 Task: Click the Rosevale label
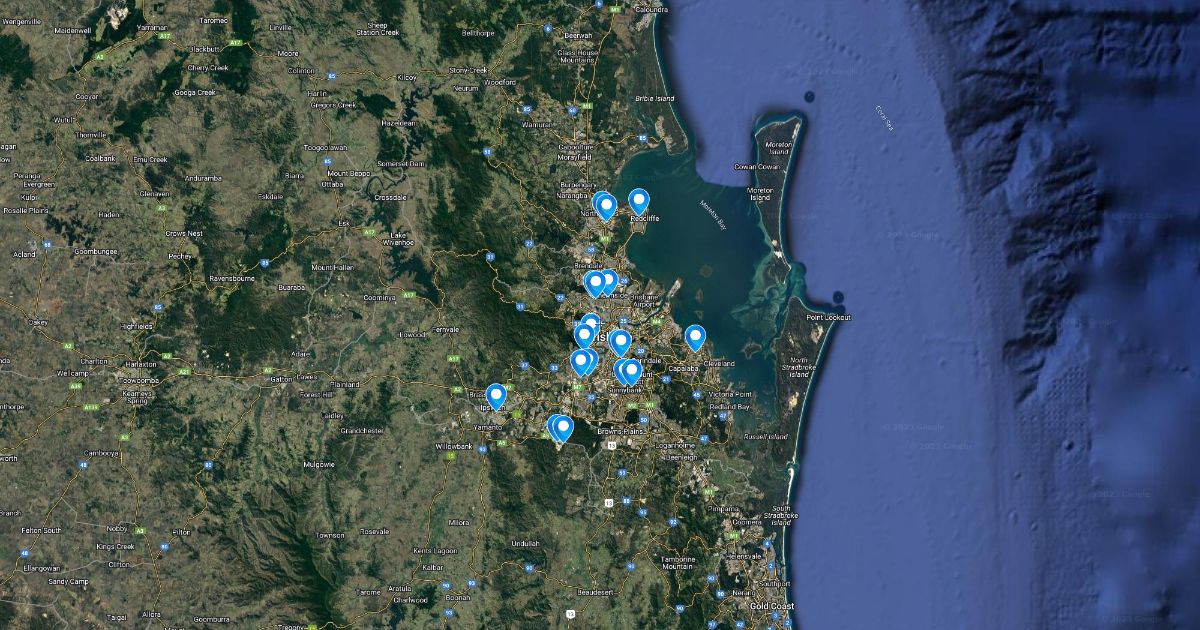(374, 531)
